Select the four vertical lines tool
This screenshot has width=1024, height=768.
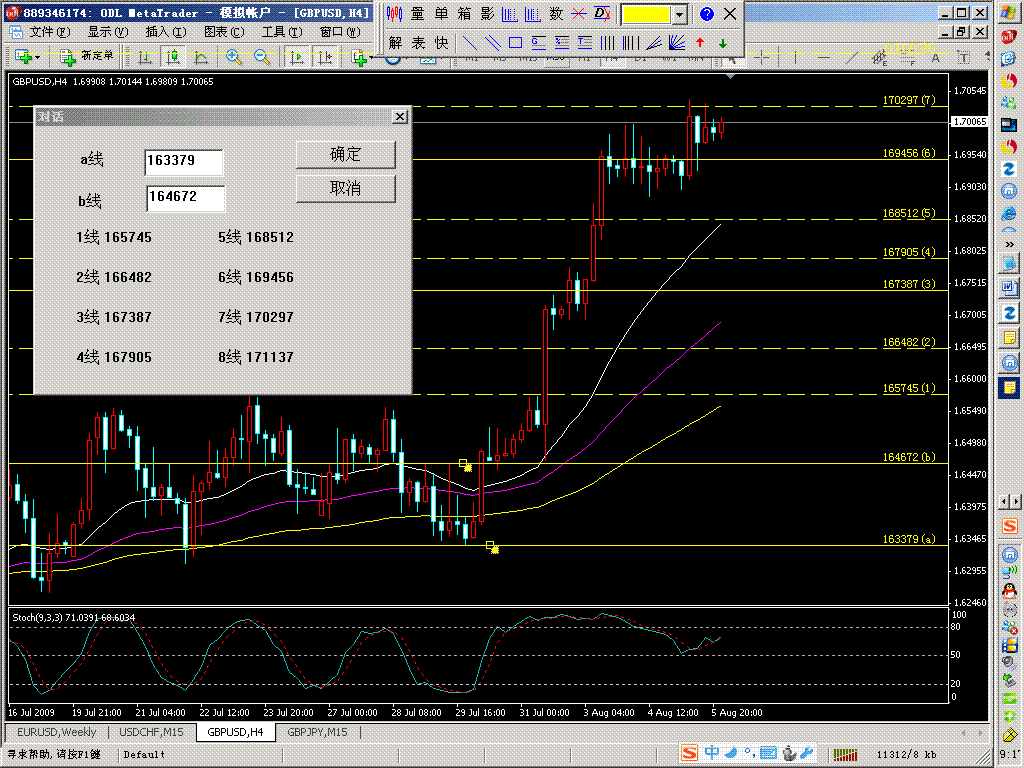(x=607, y=43)
